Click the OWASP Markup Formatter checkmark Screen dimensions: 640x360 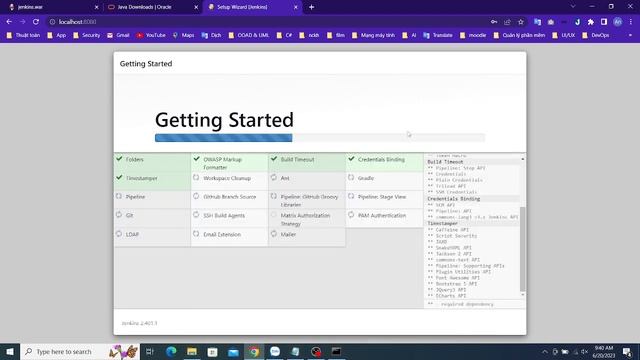click(x=196, y=159)
